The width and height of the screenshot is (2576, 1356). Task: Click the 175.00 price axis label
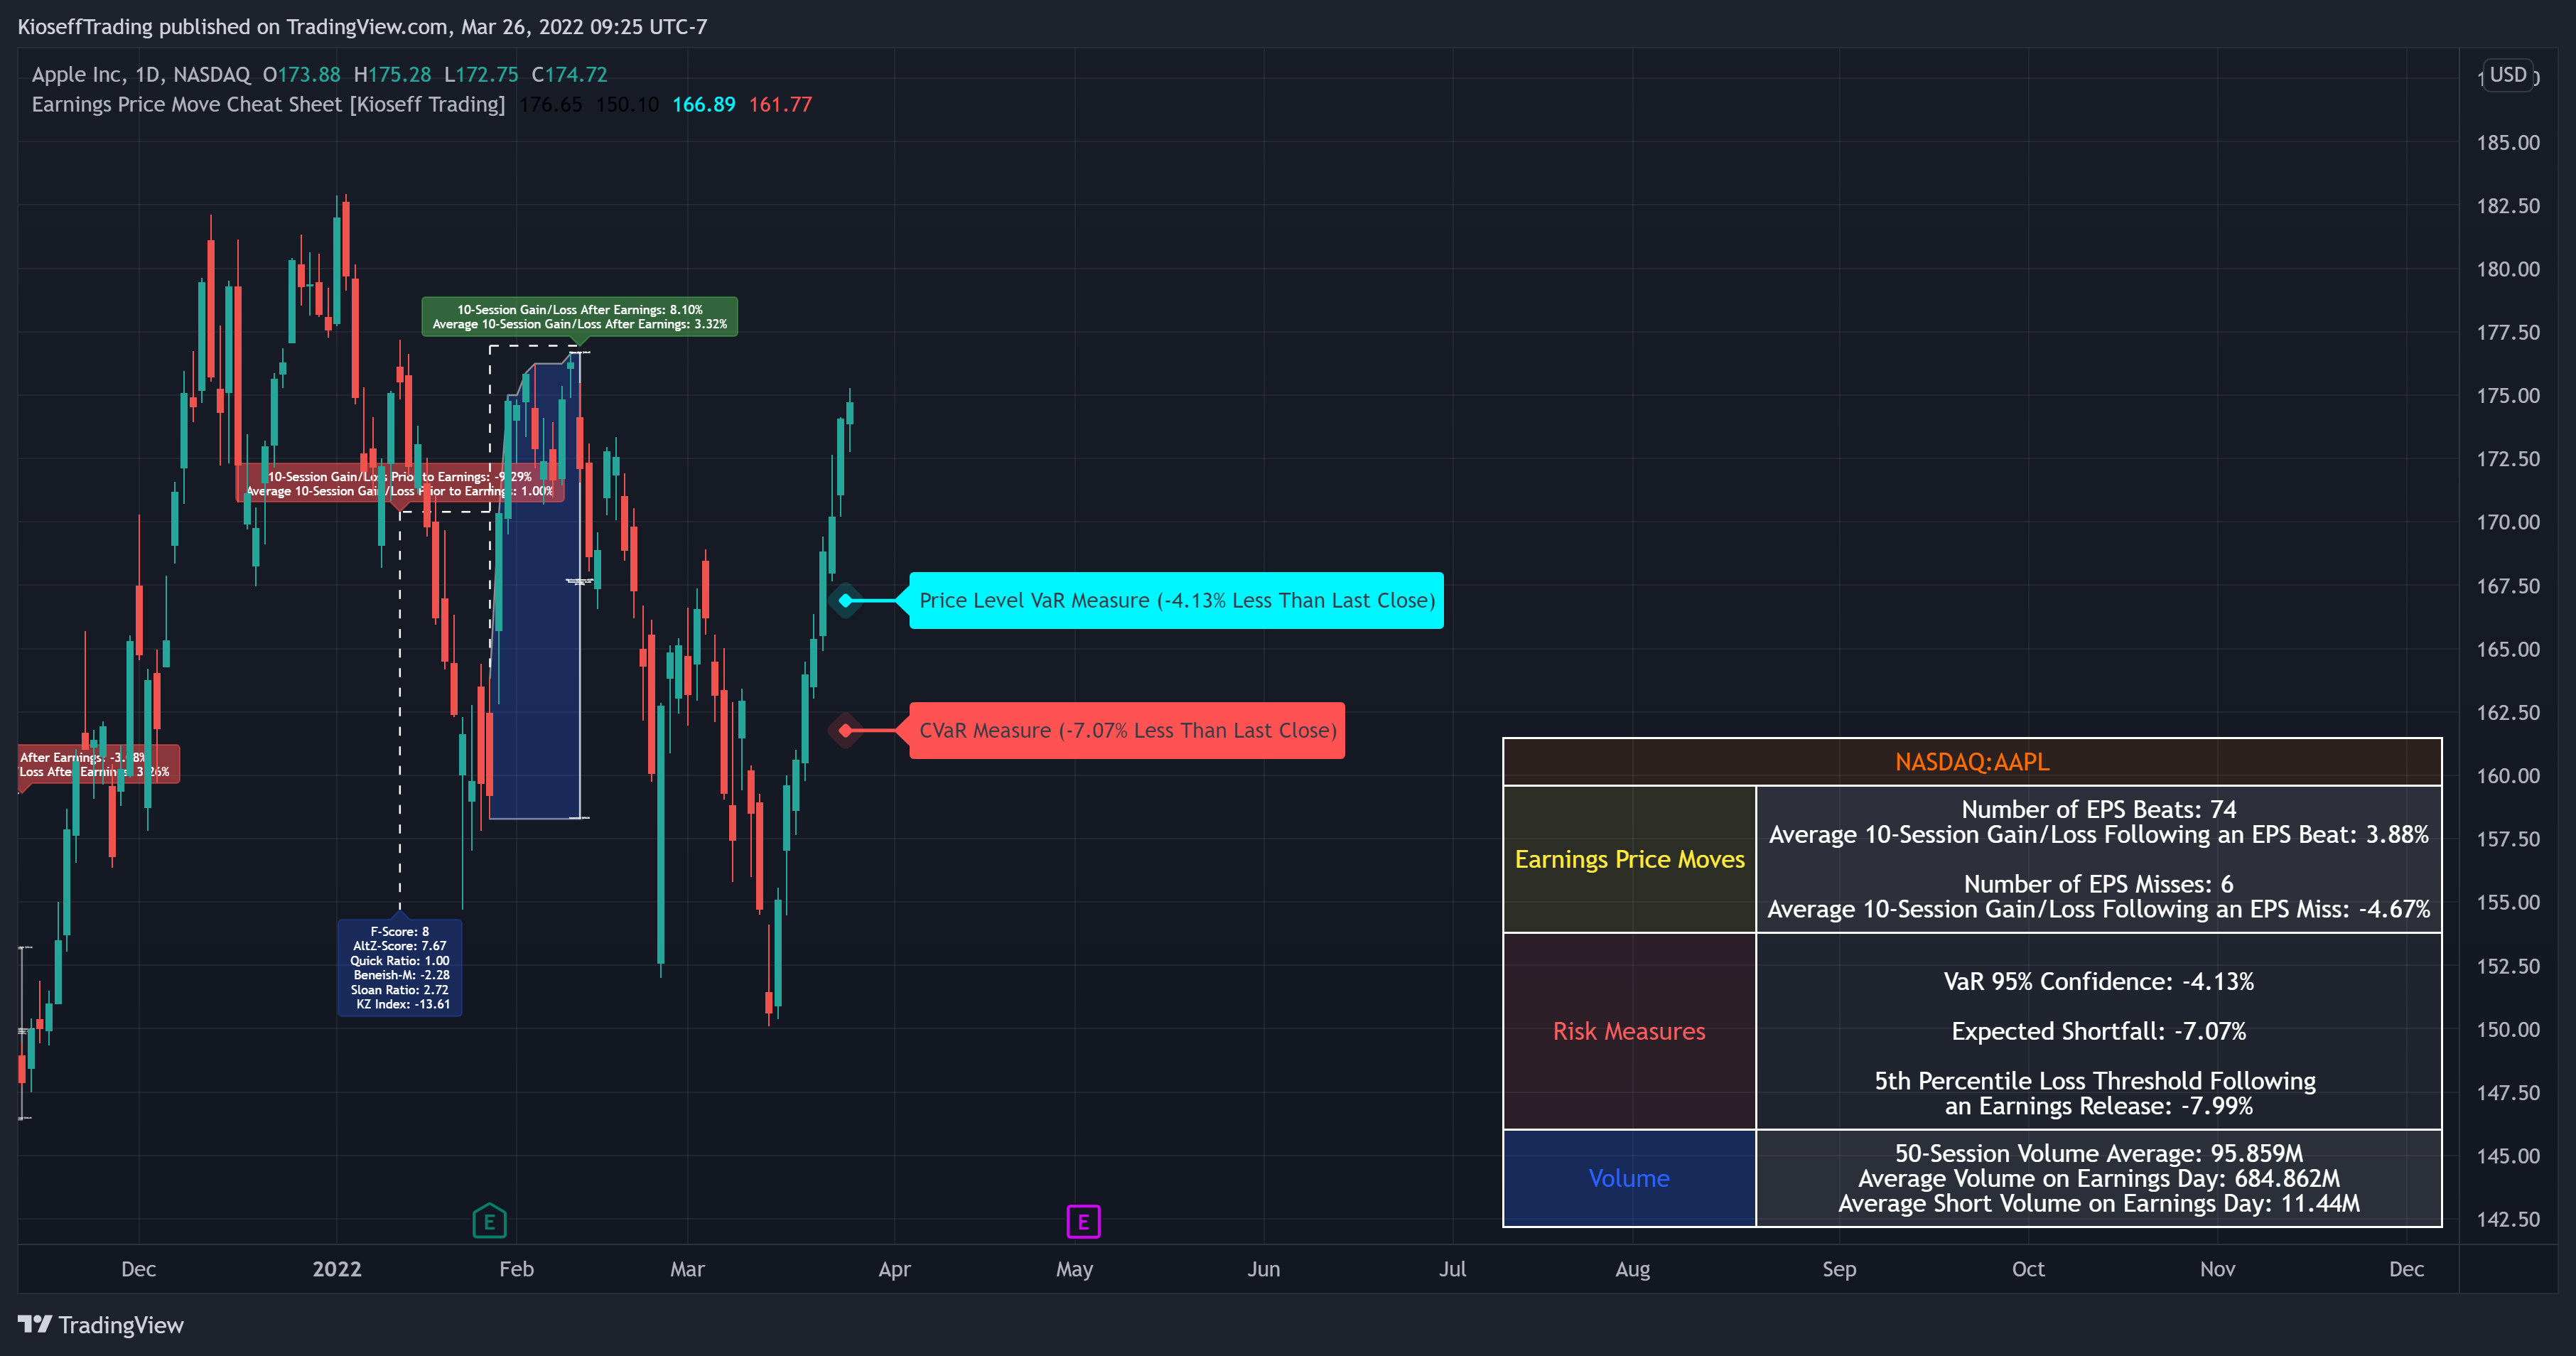(x=2508, y=396)
